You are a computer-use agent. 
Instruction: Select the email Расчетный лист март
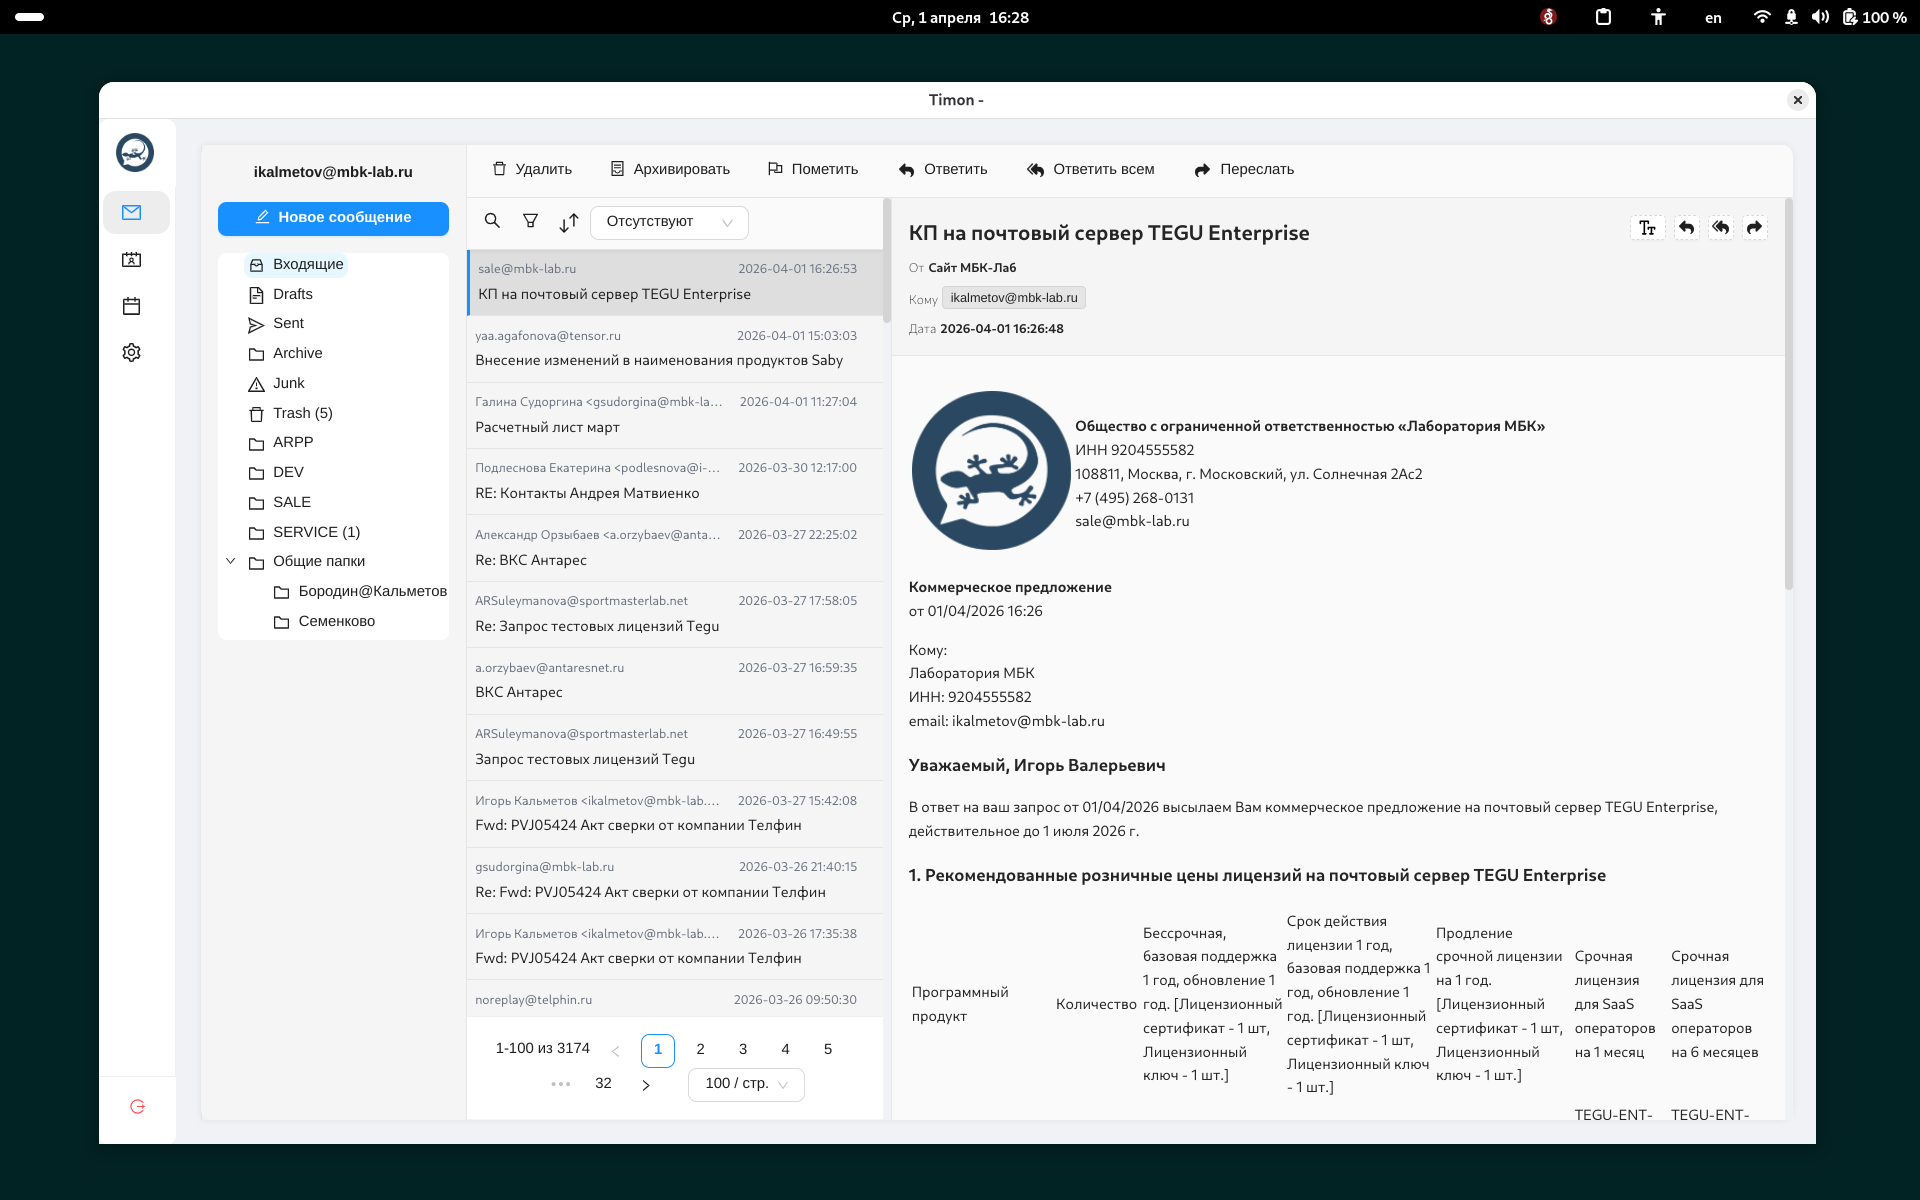(x=676, y=416)
